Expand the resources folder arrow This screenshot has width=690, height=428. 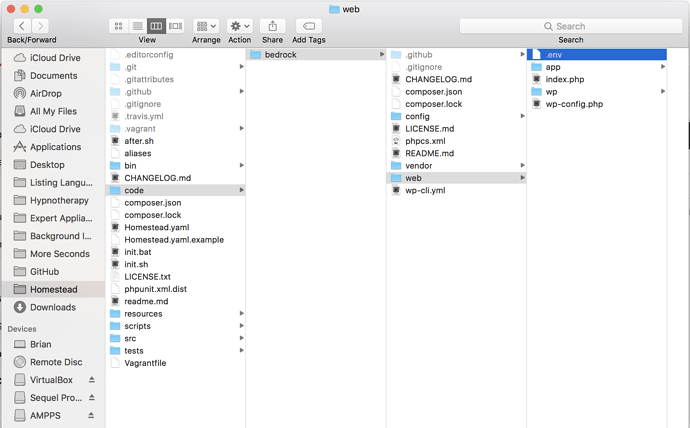pos(242,313)
